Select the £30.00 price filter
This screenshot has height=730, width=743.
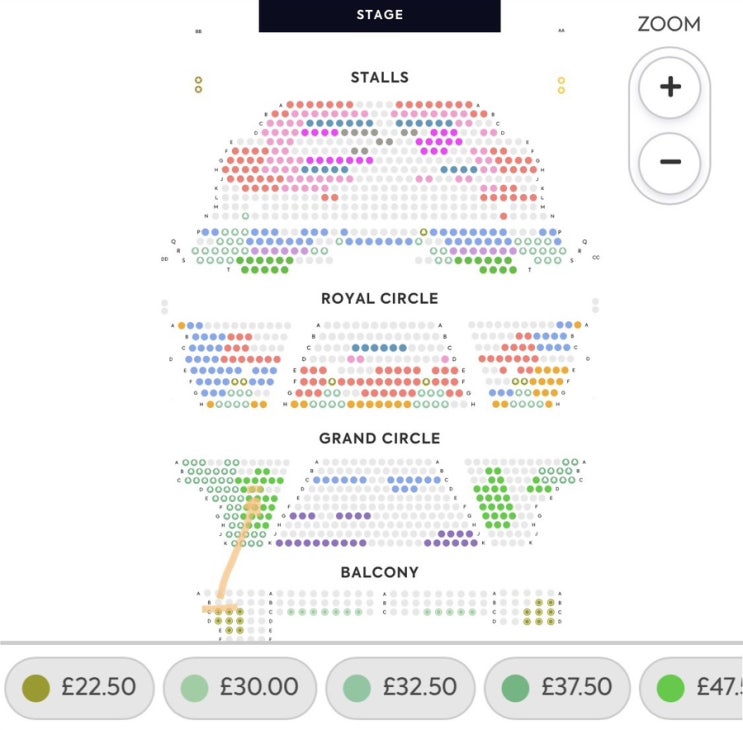(240, 687)
